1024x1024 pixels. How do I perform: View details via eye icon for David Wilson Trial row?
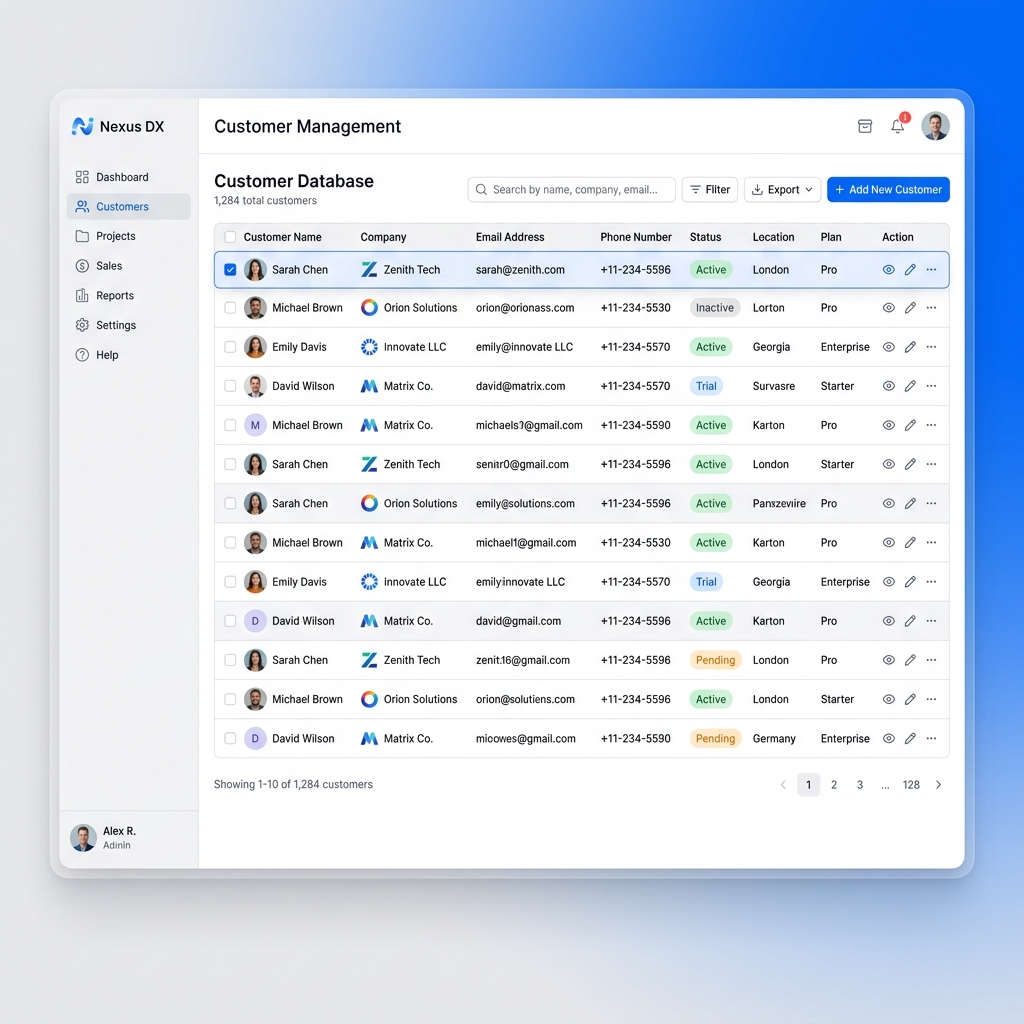[x=888, y=386]
